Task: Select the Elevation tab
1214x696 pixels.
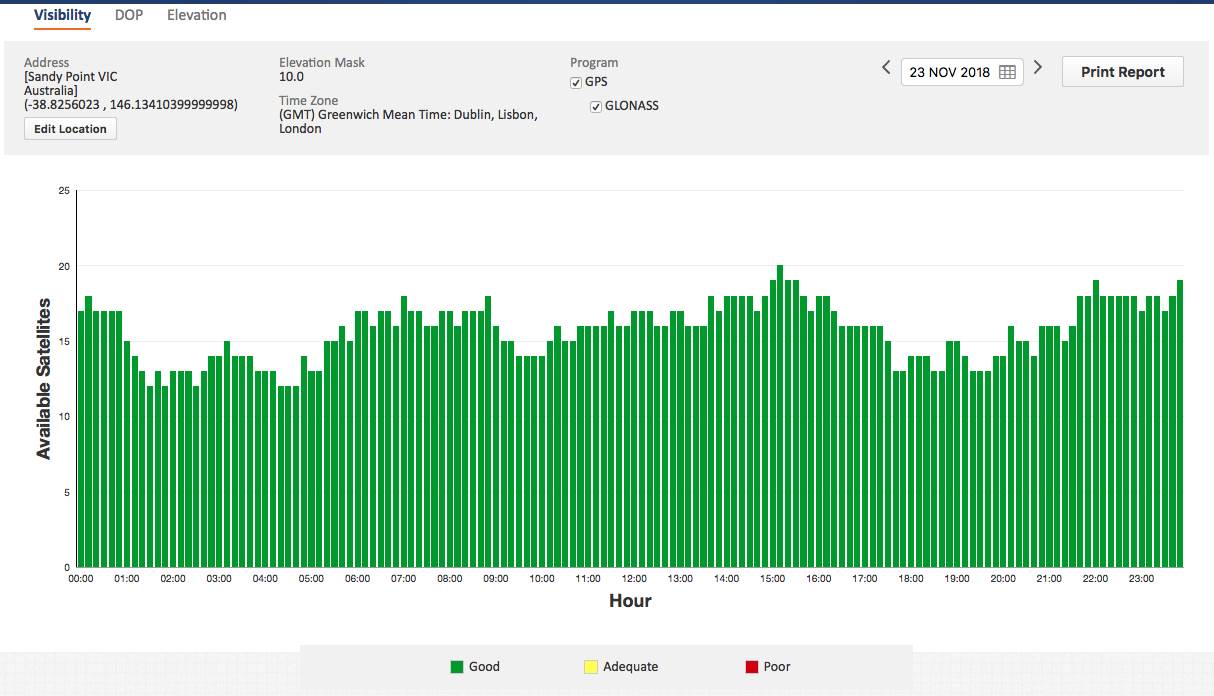Action: click(196, 15)
